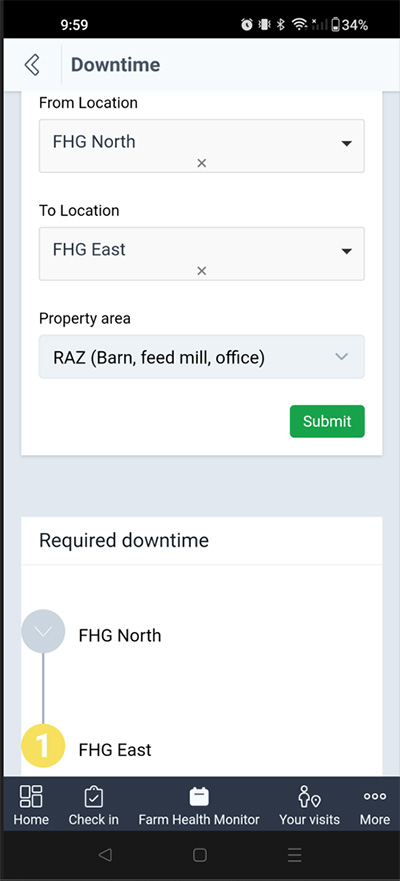400x881 pixels.
Task: Tap the back chevron beside Downtime
Action: [32, 65]
